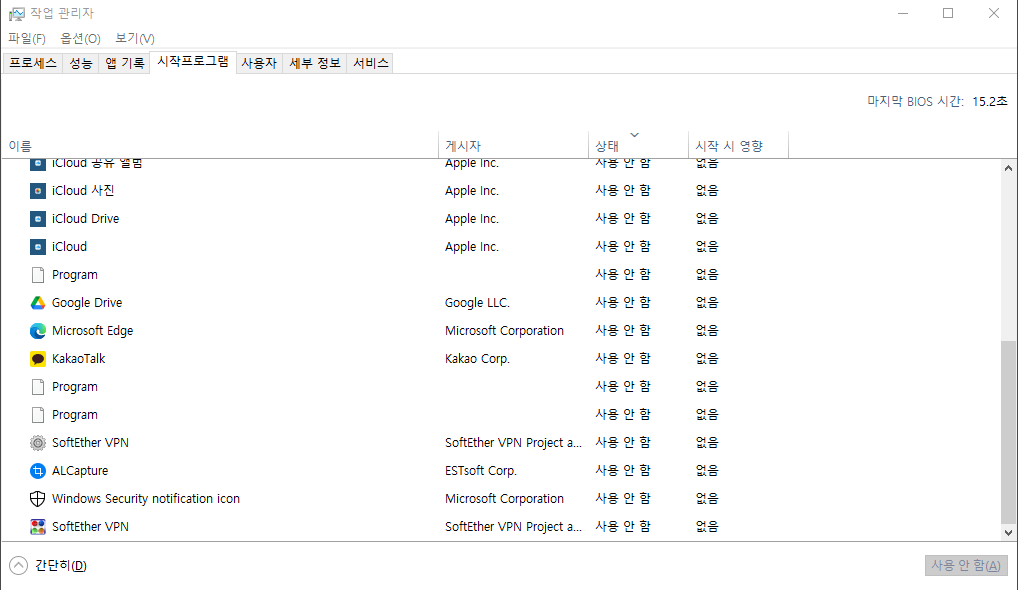Click the scrollbar up arrow
Viewport: 1018px width, 590px height.
point(1008,168)
